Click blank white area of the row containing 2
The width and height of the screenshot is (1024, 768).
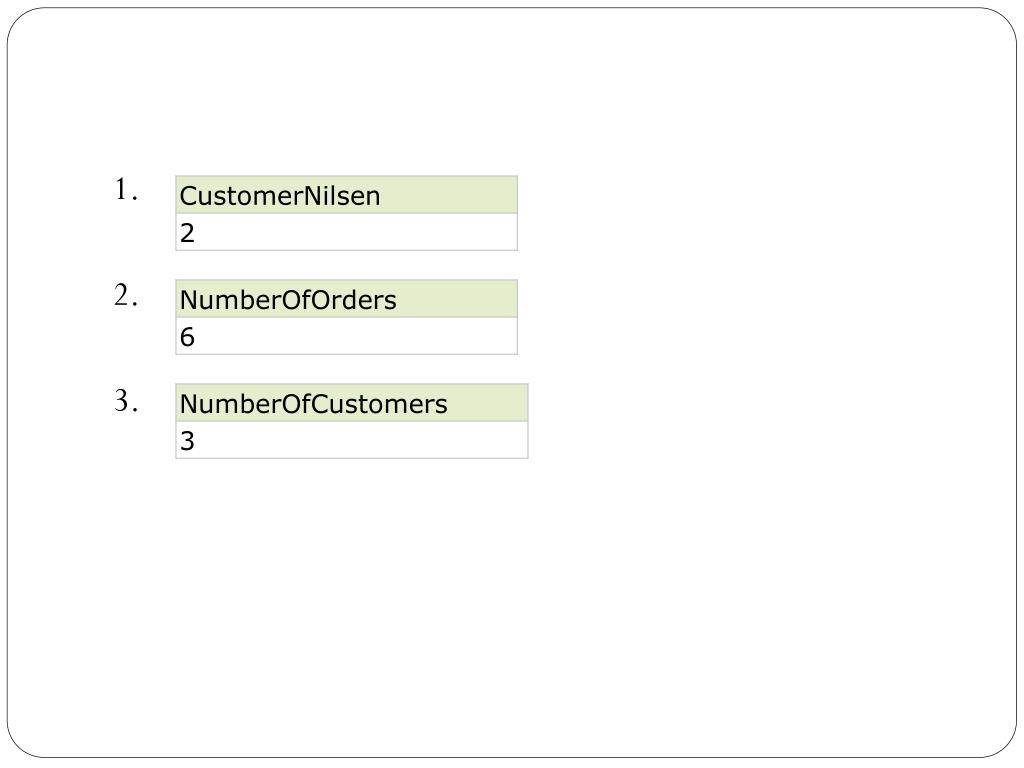(x=356, y=232)
